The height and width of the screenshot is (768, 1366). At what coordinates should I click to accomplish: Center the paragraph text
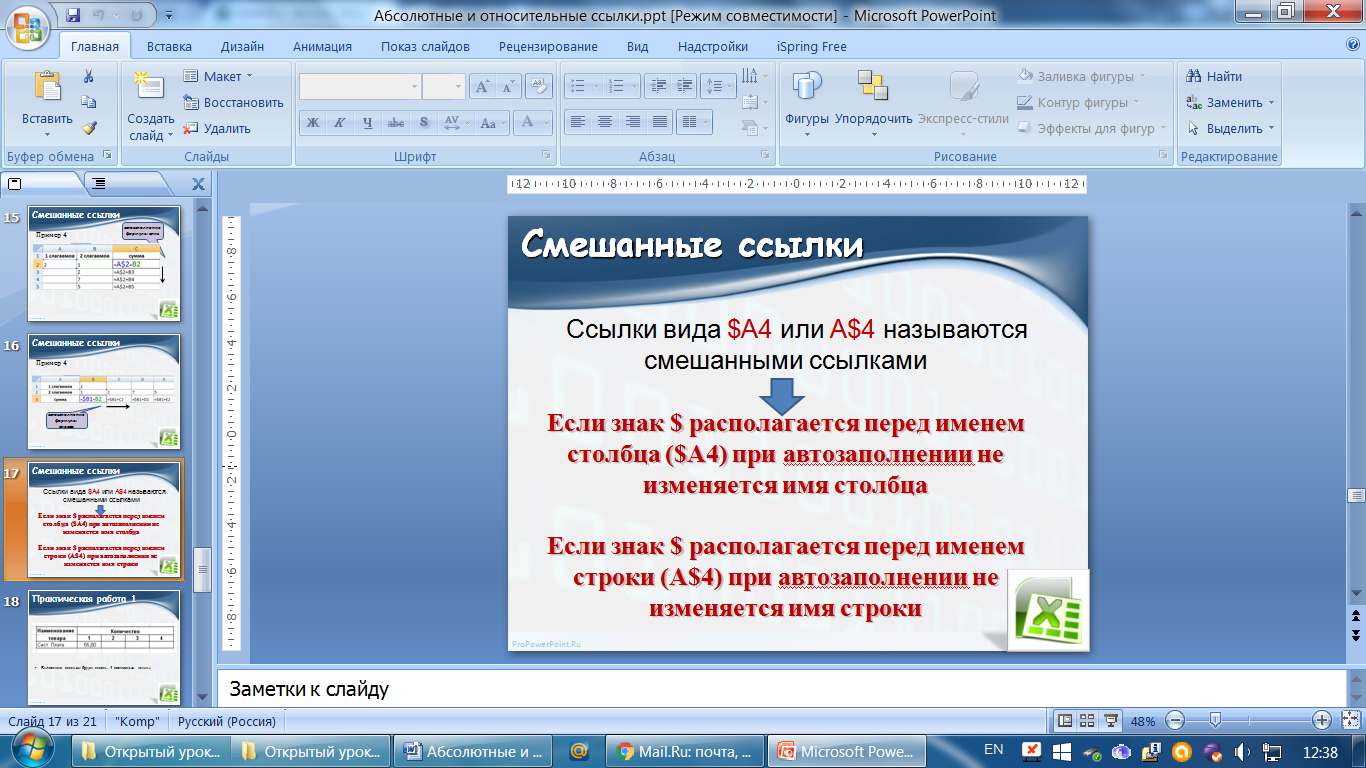pos(605,122)
